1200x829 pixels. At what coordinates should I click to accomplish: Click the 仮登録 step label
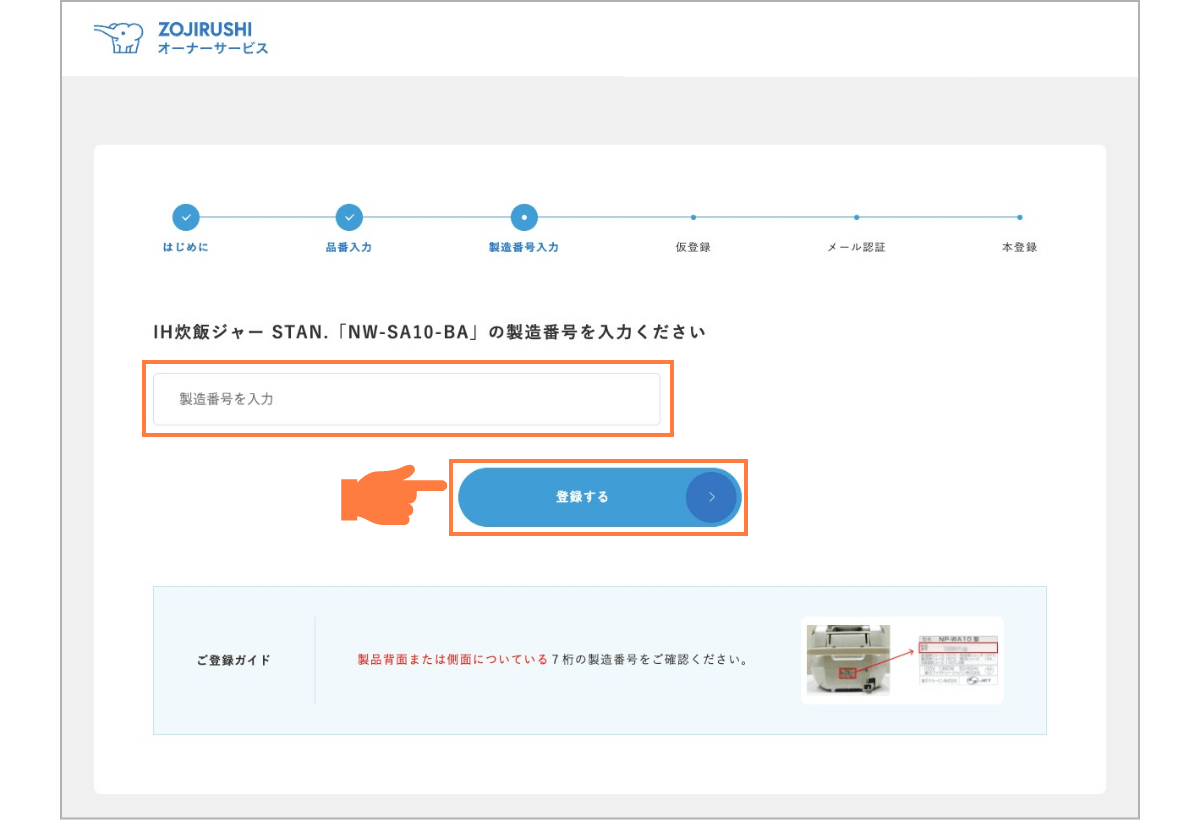pyautogui.click(x=693, y=247)
